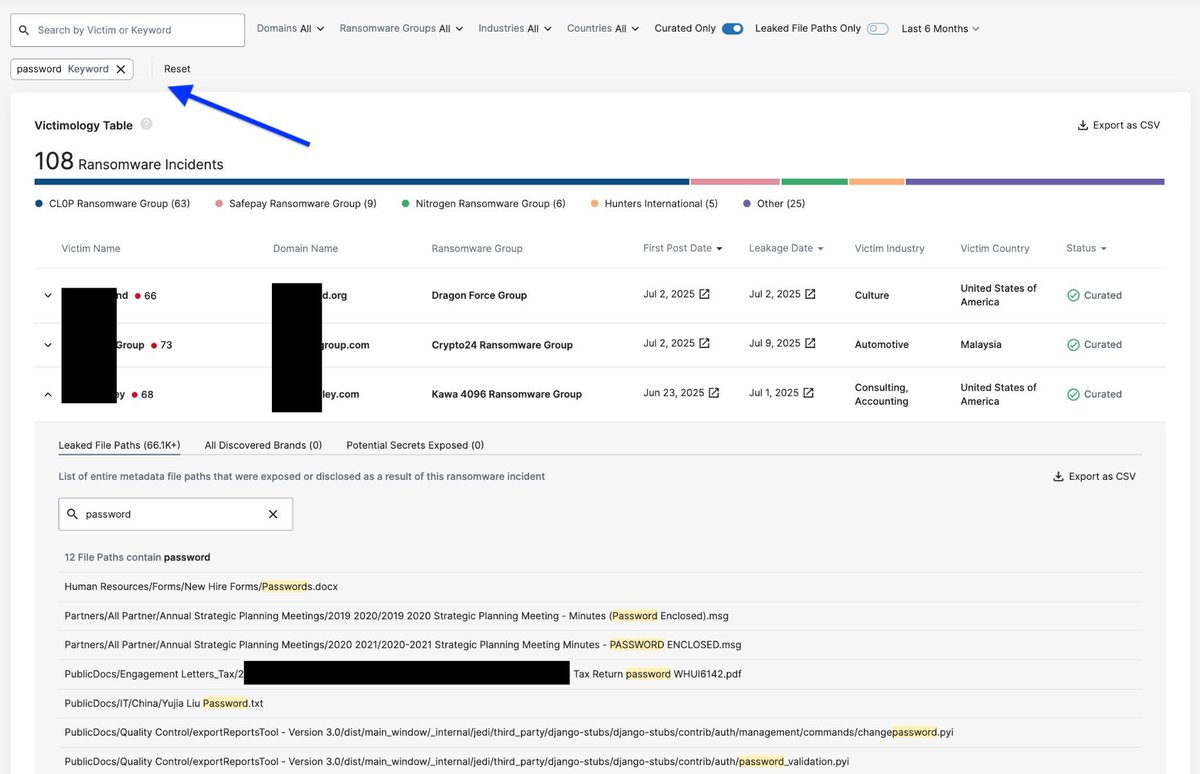Open the Domains filter dropdown

click(x=290, y=29)
